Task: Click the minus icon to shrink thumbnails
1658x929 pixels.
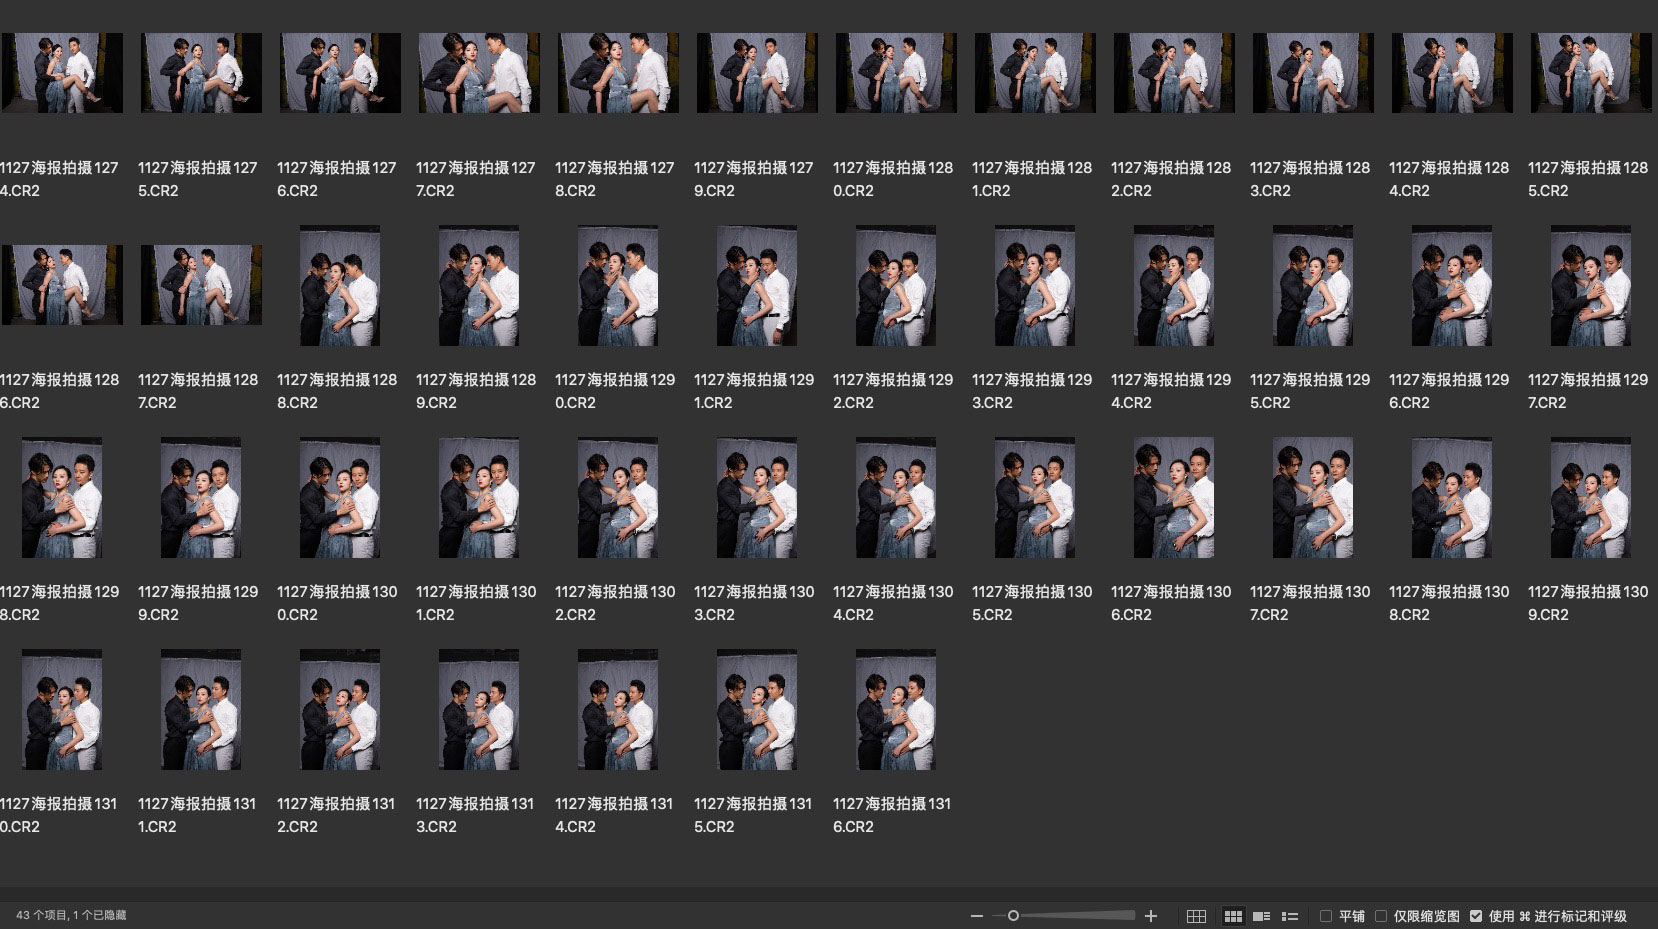Action: click(976, 916)
